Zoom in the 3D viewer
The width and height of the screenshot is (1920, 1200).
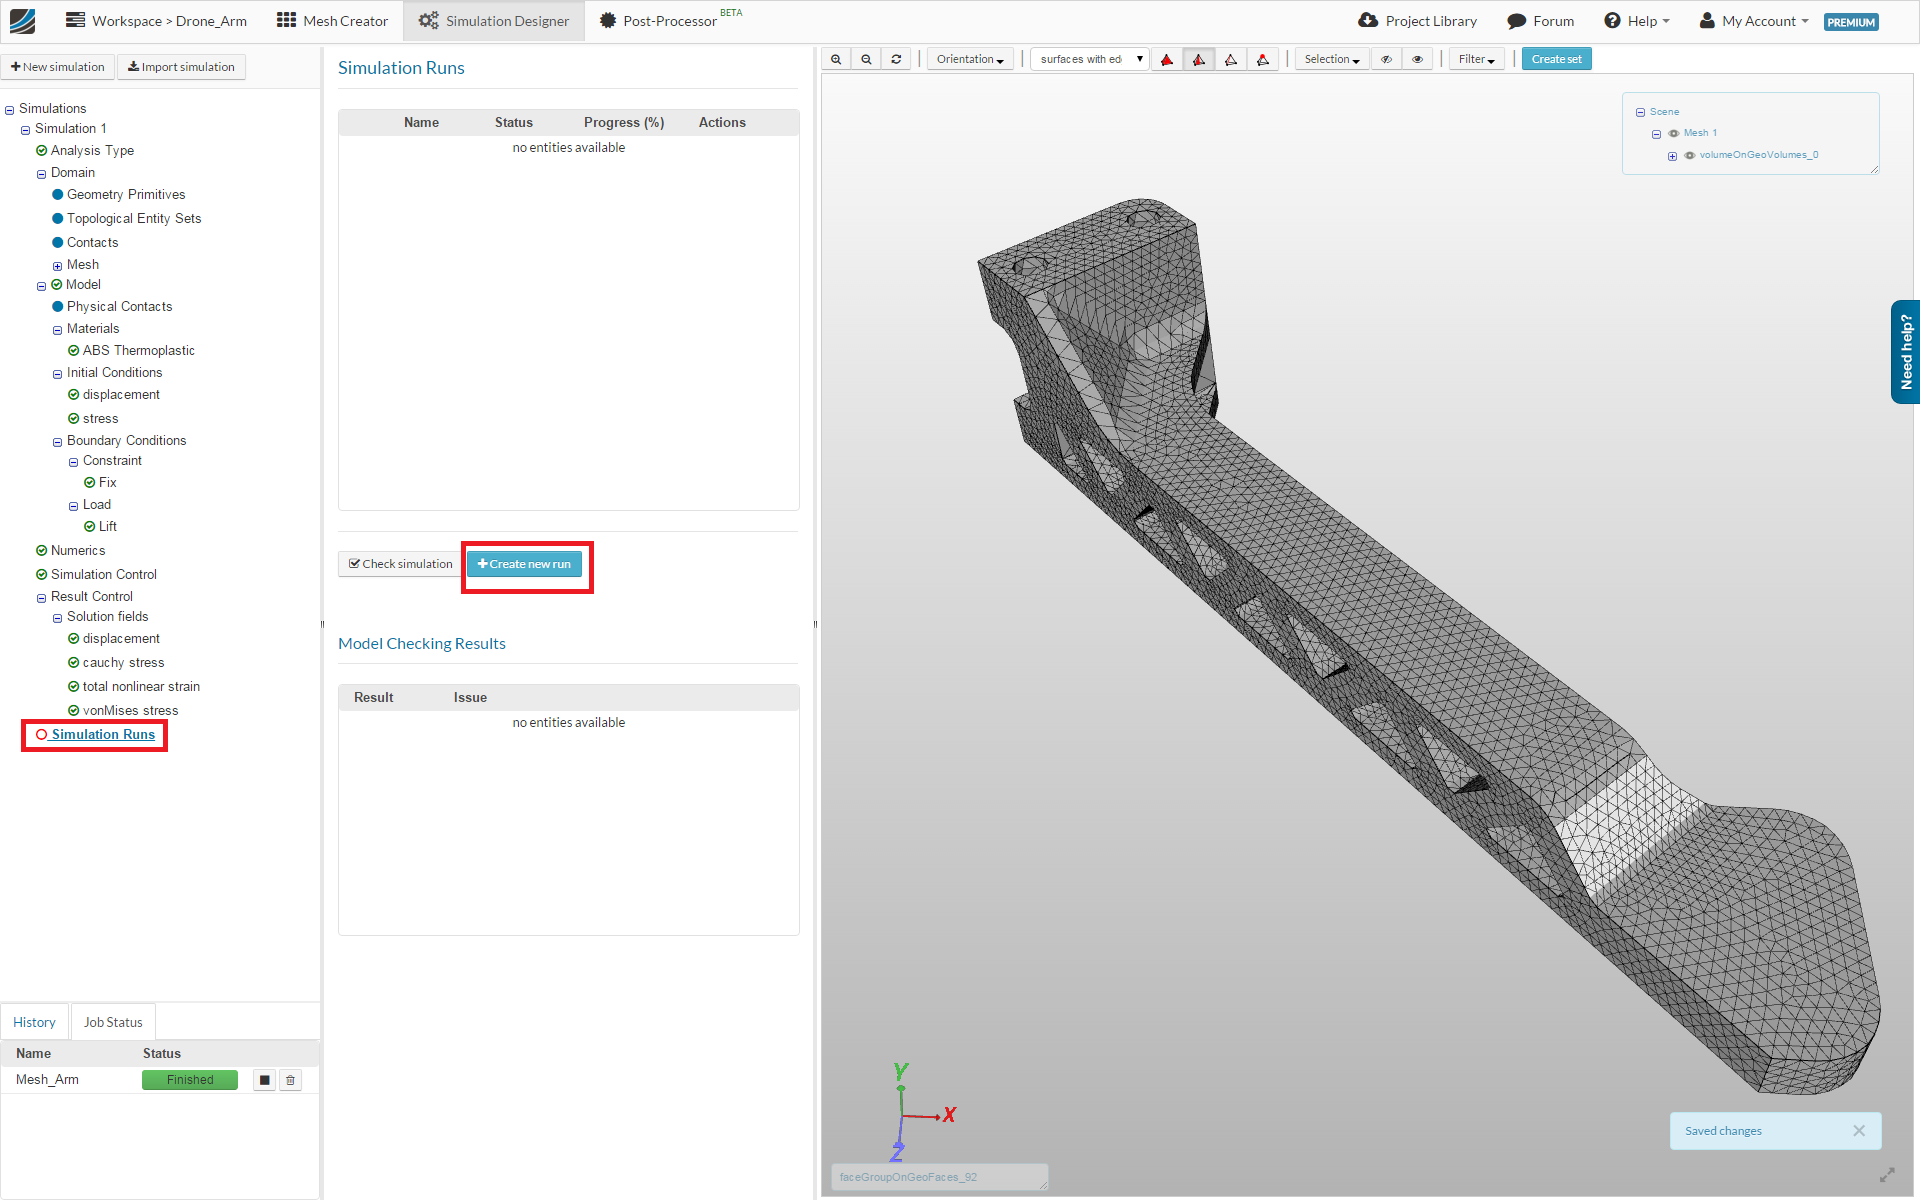click(x=836, y=59)
